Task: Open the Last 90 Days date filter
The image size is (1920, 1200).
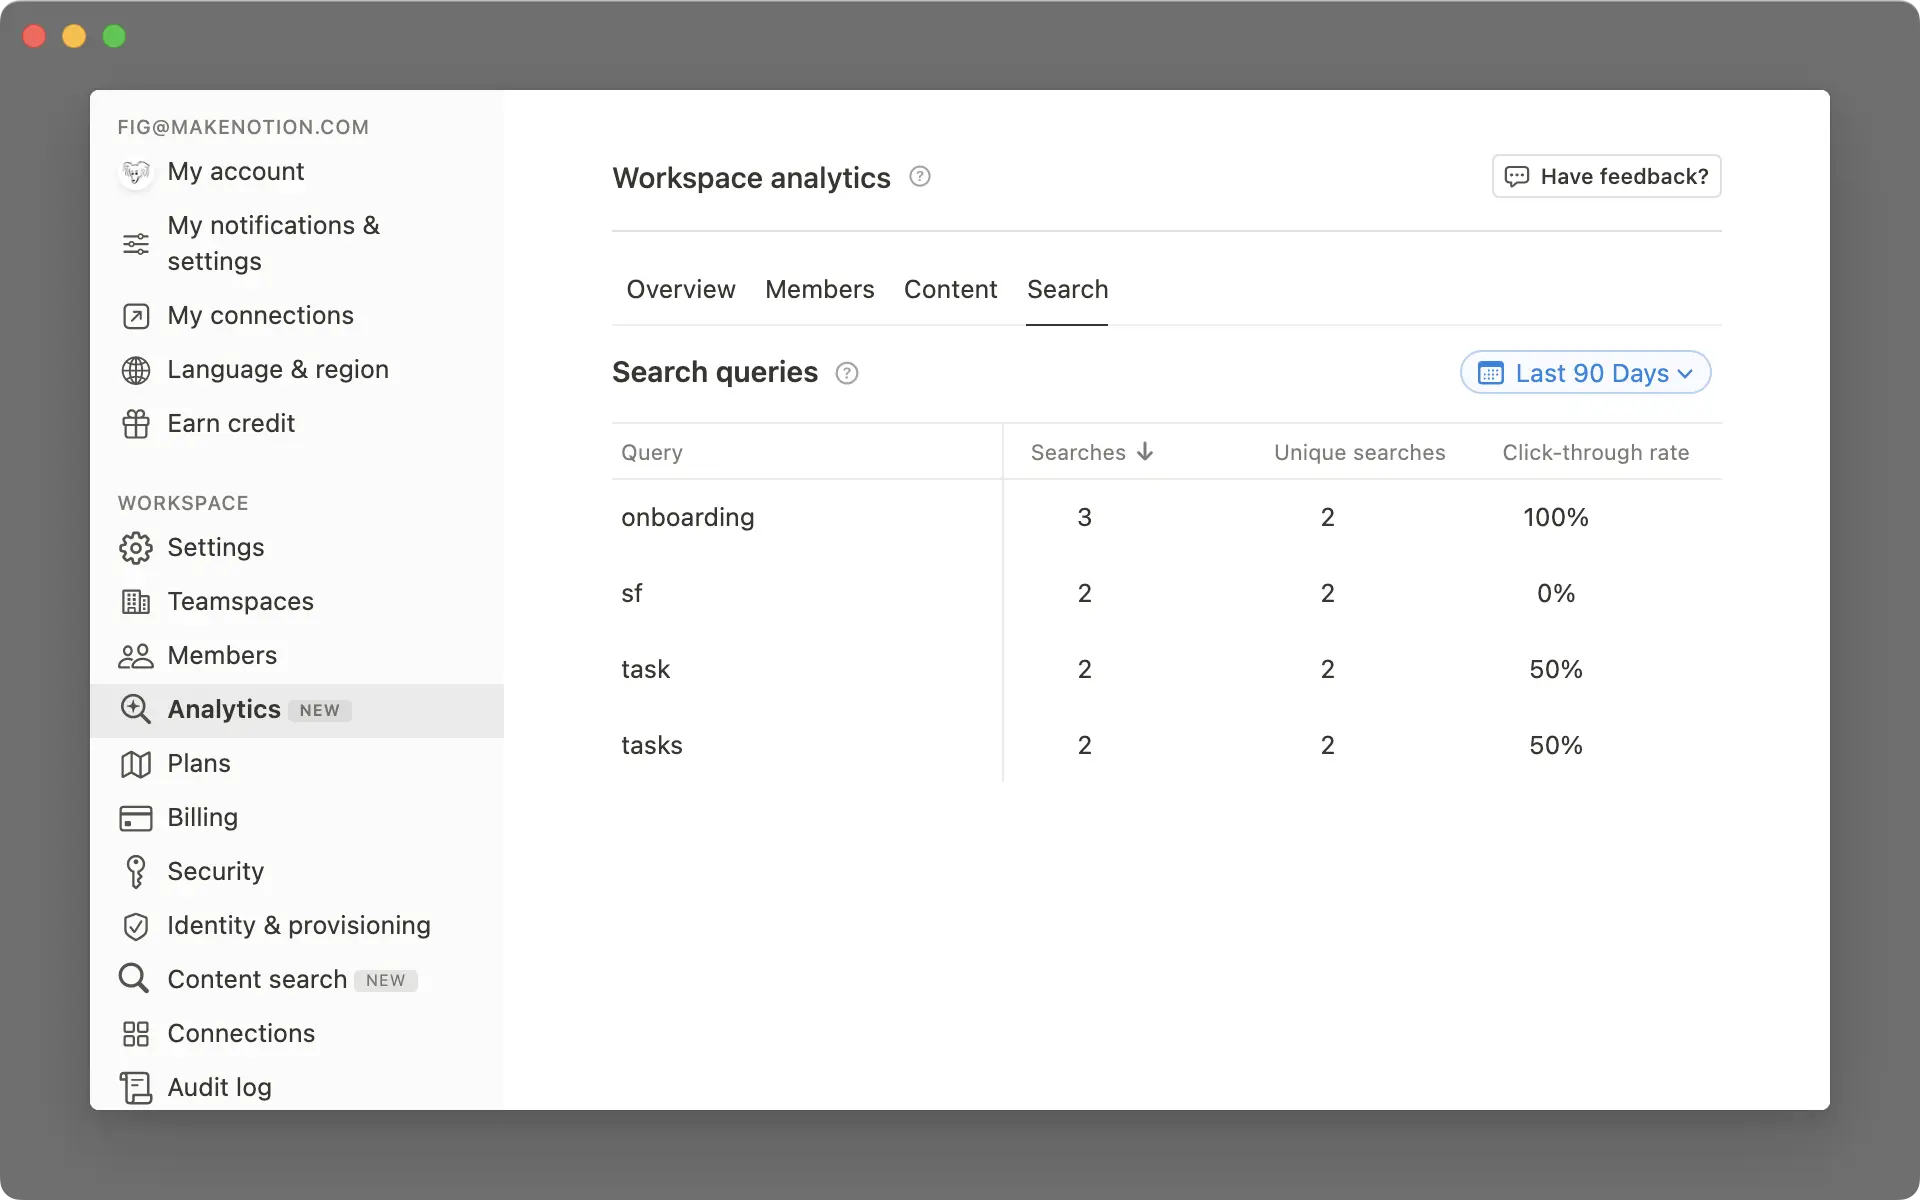Action: coord(1586,372)
